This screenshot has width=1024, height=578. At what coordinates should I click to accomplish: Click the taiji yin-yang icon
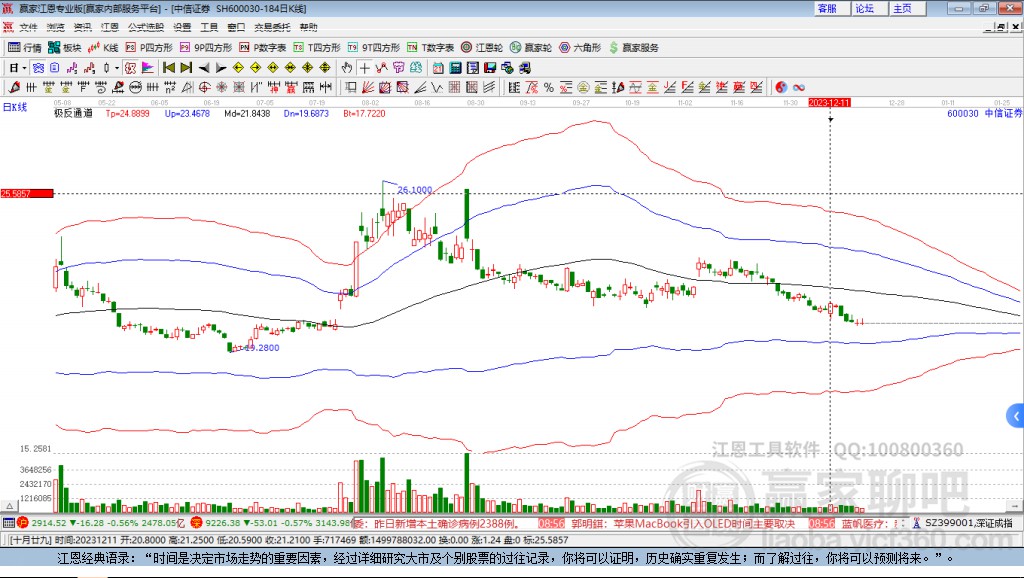(781, 88)
